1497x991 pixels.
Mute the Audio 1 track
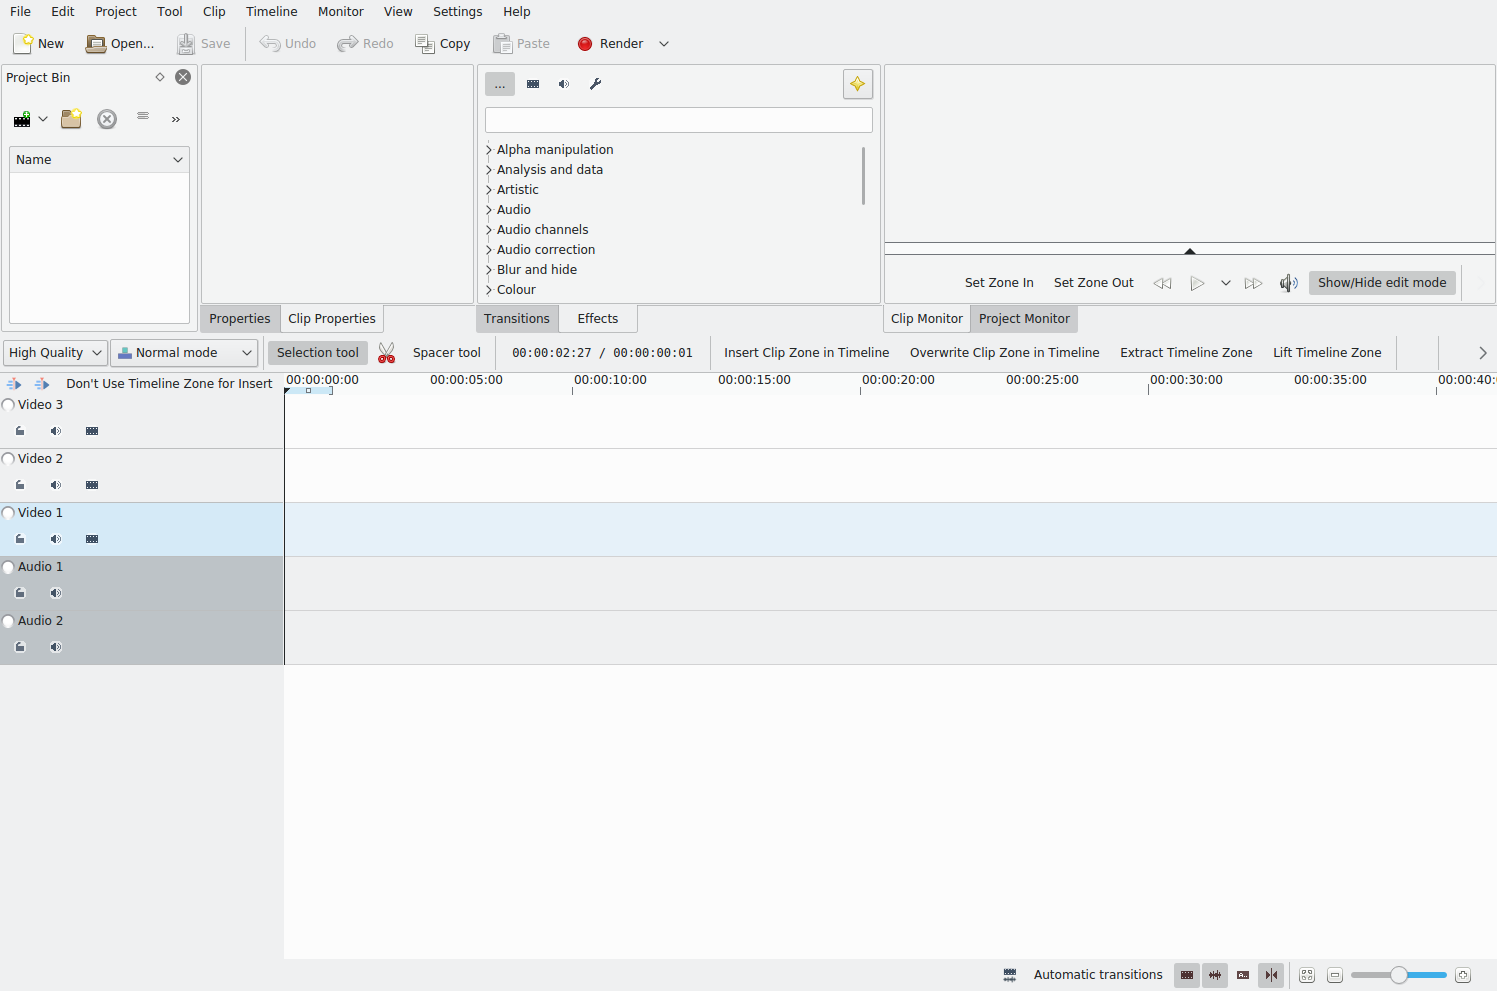click(x=56, y=593)
